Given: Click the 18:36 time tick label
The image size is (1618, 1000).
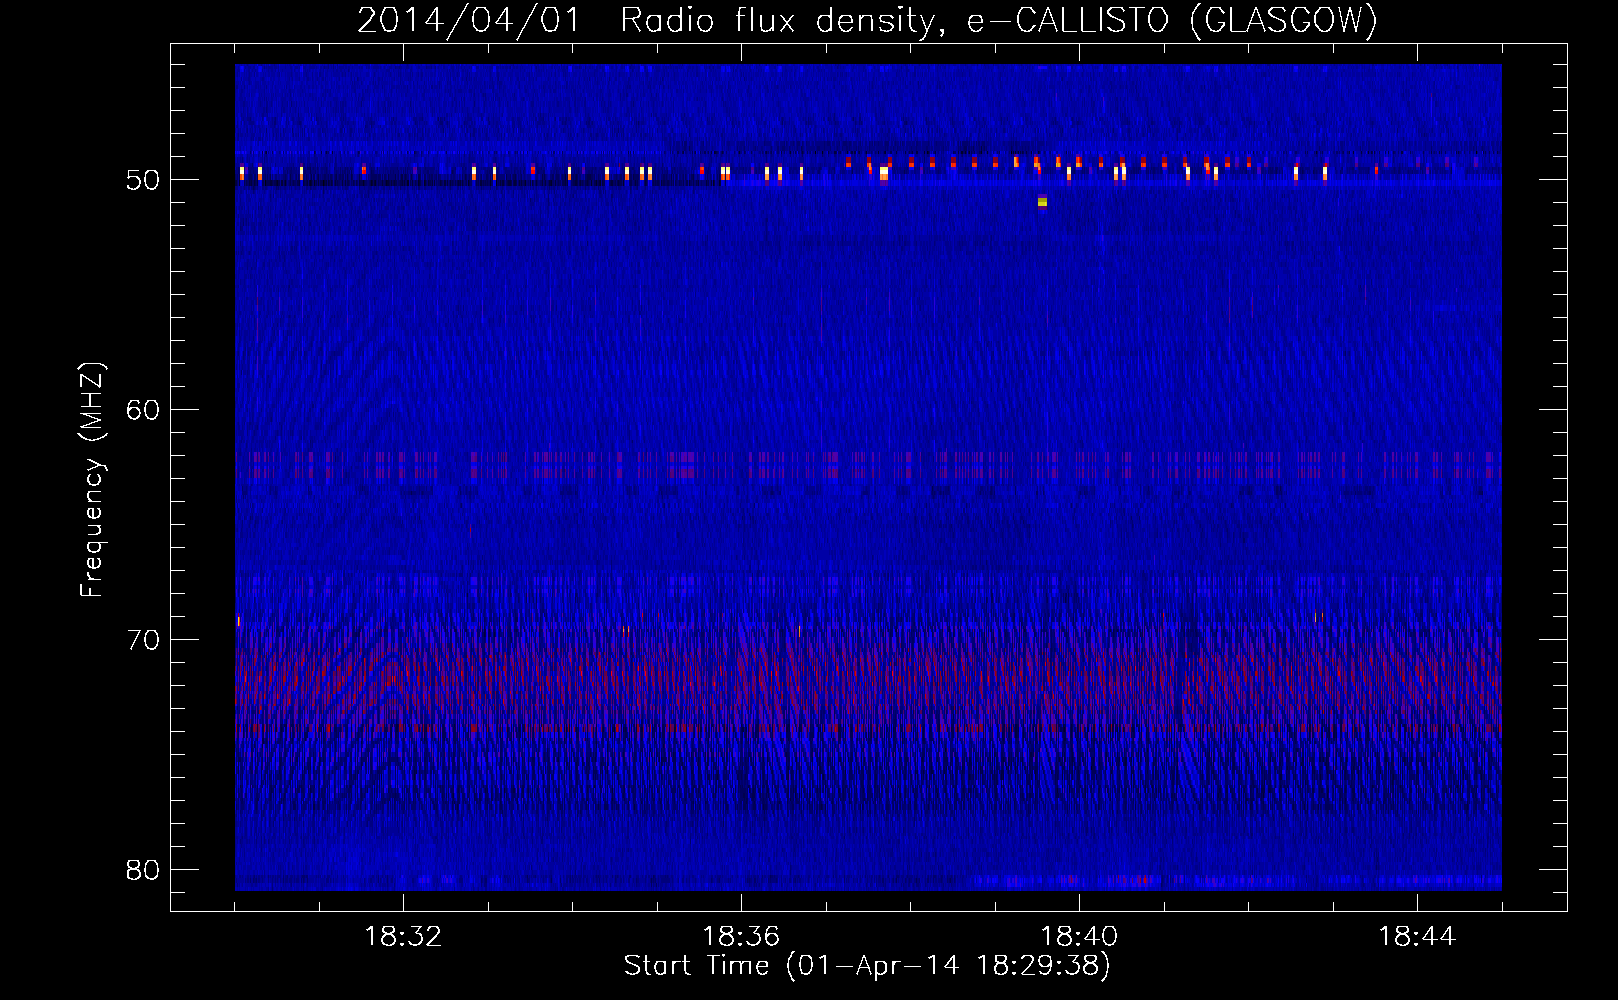Looking at the screenshot, I should point(741,937).
